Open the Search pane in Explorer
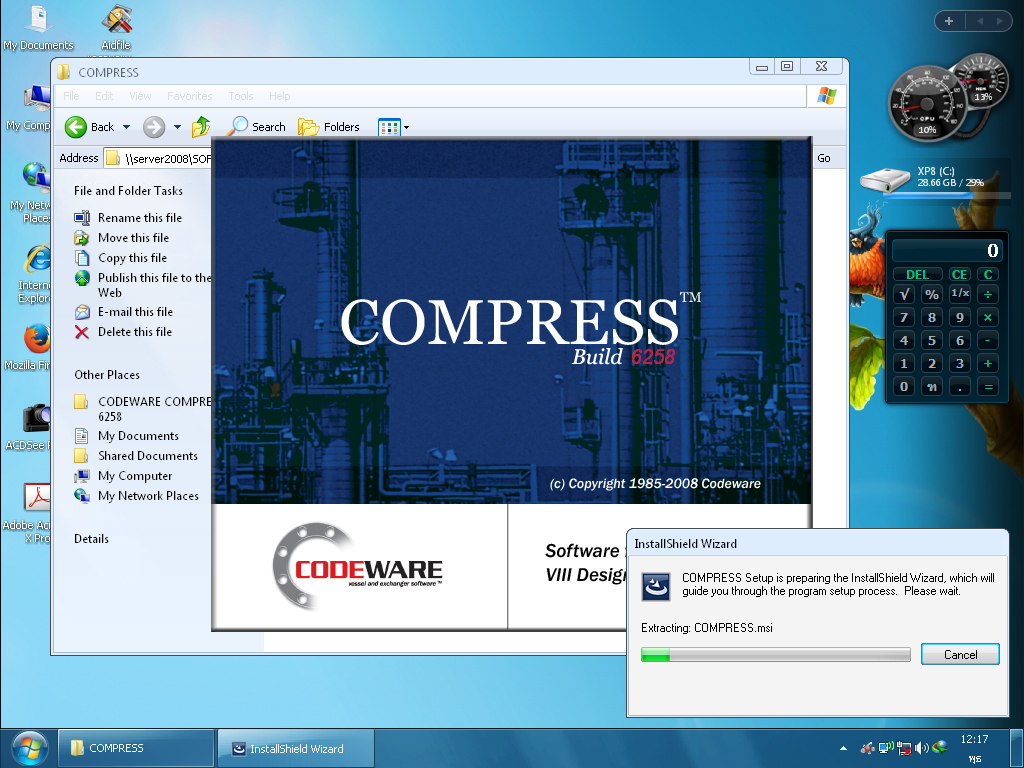 point(257,127)
